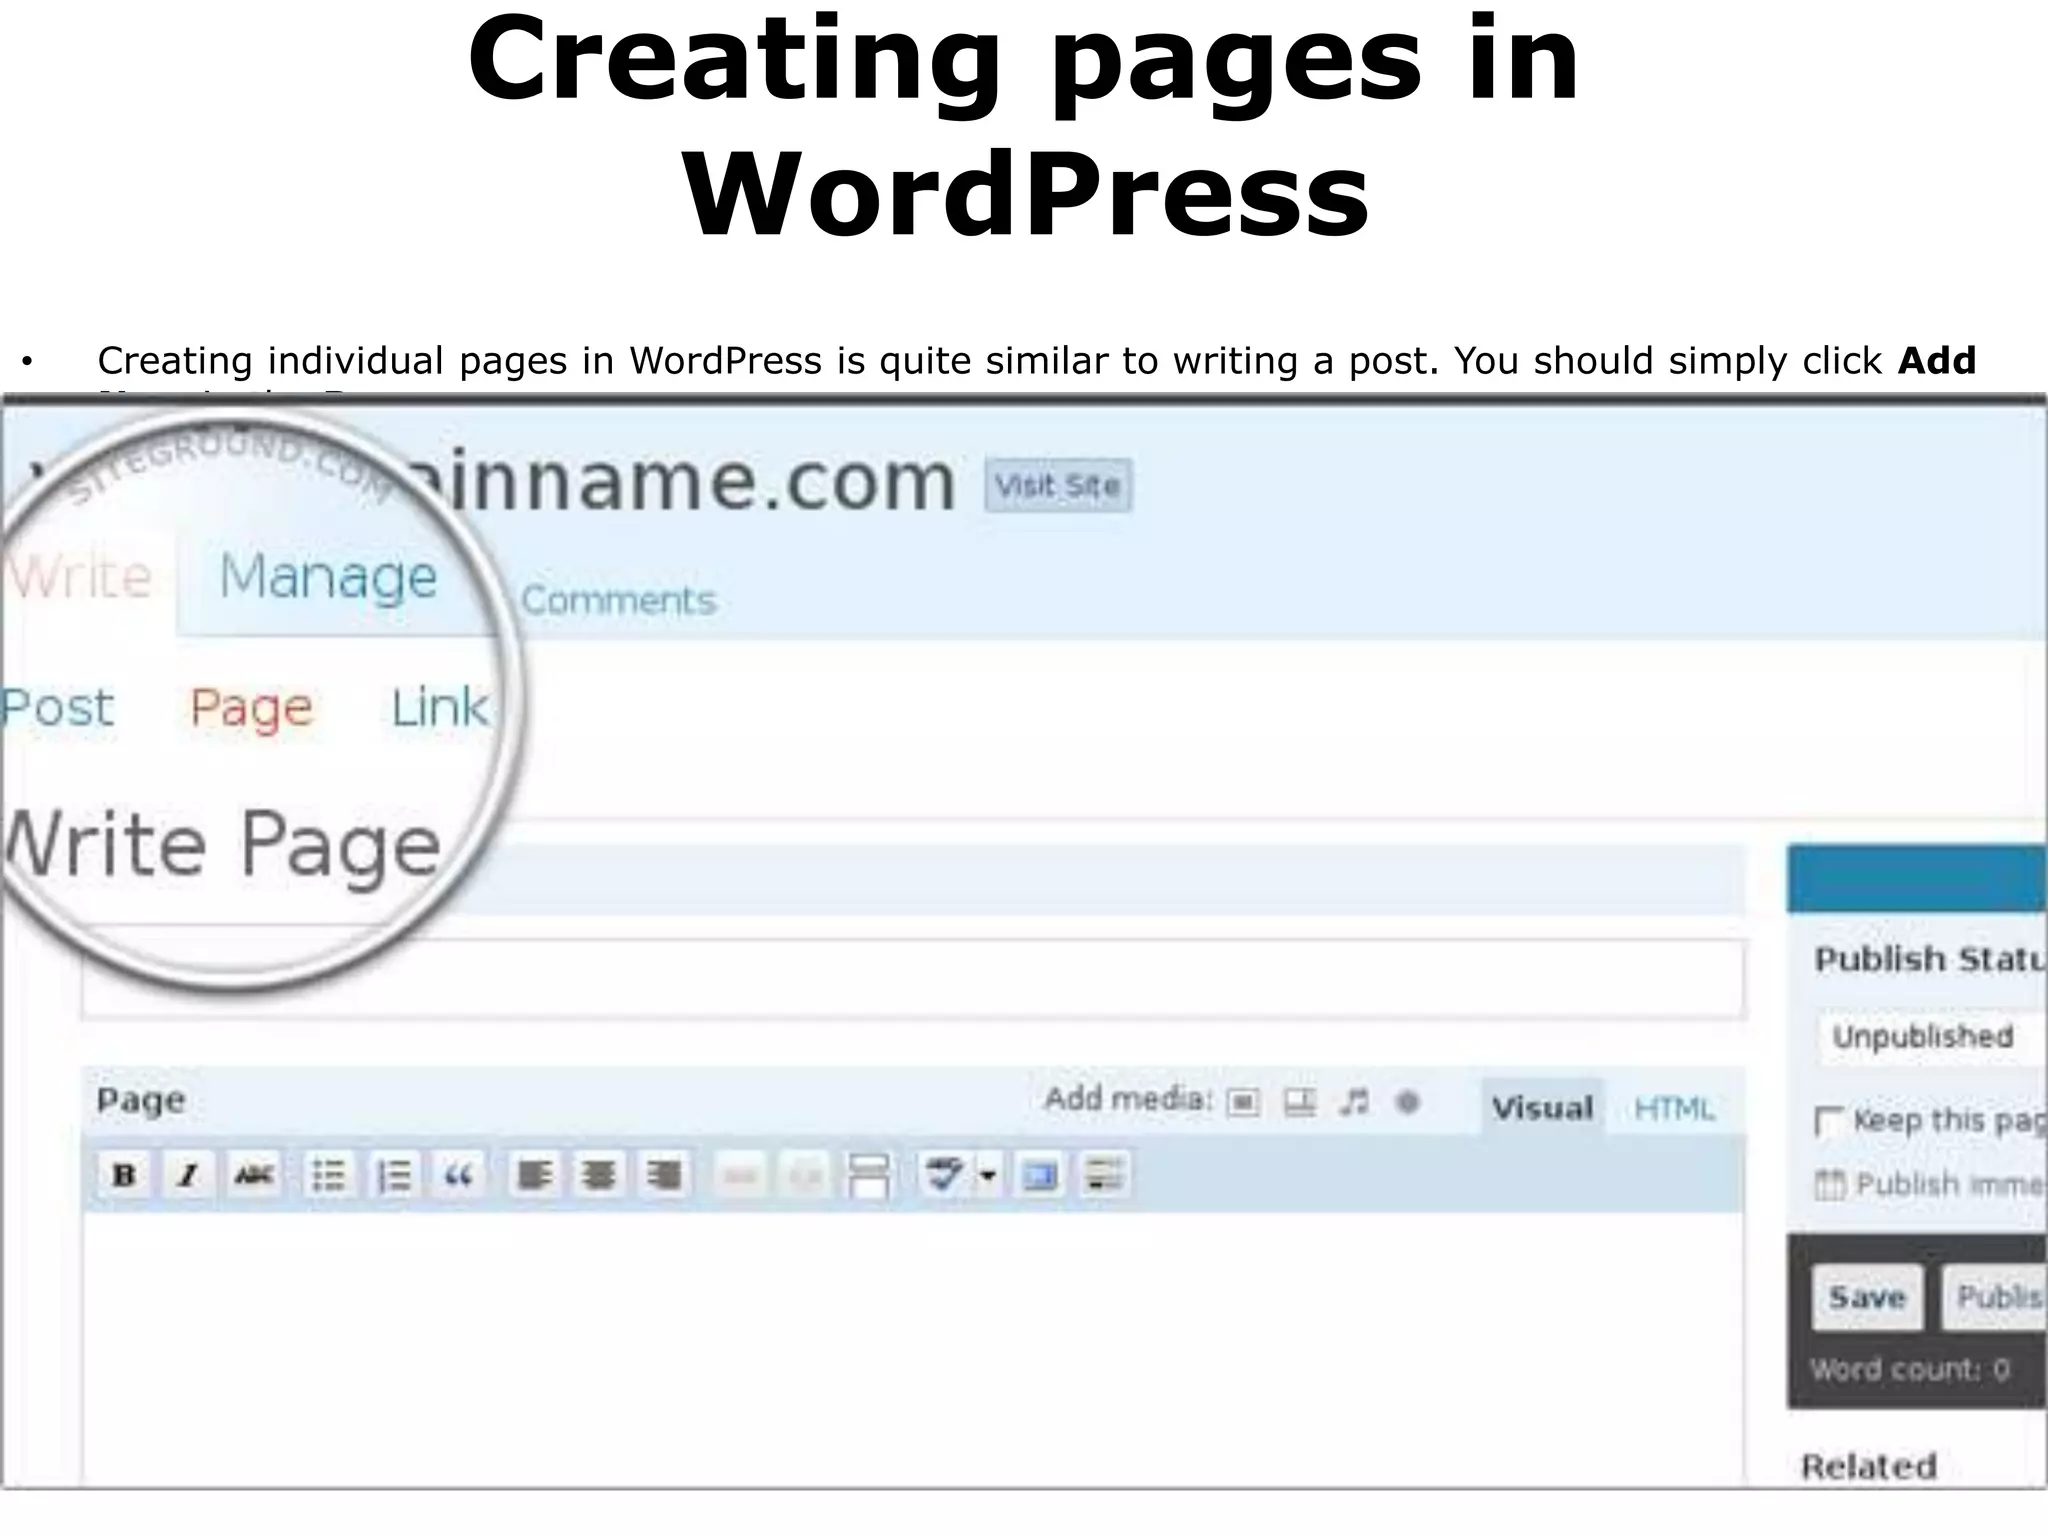Toggle fullscreen editing mode
Screen dimensions: 2048x1536
1040,1176
